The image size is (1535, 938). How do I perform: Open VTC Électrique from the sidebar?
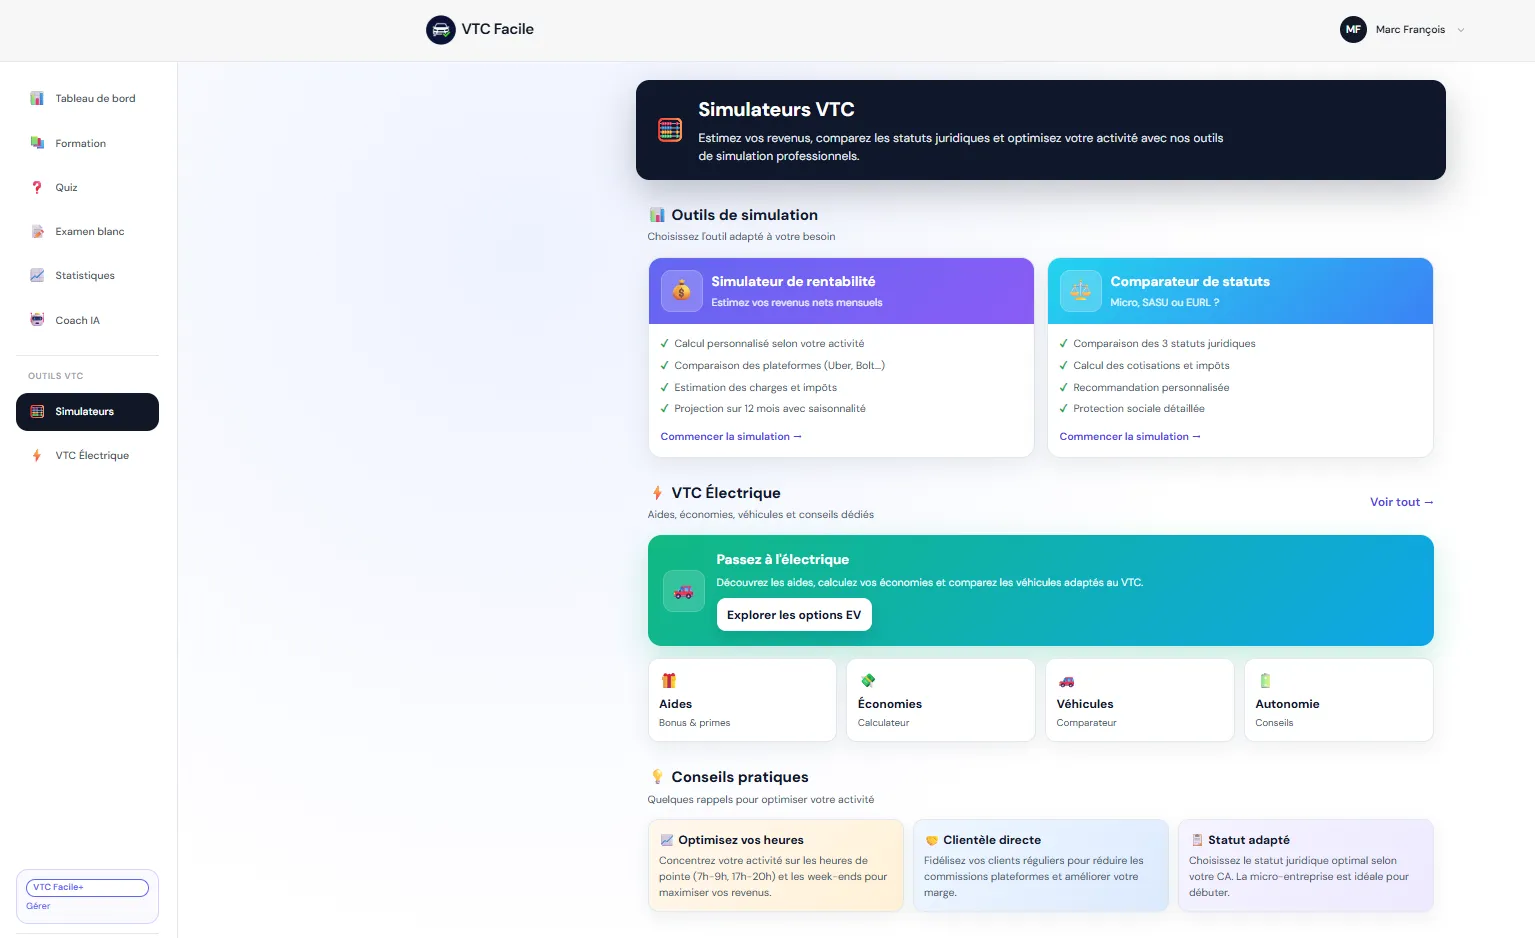[92, 455]
